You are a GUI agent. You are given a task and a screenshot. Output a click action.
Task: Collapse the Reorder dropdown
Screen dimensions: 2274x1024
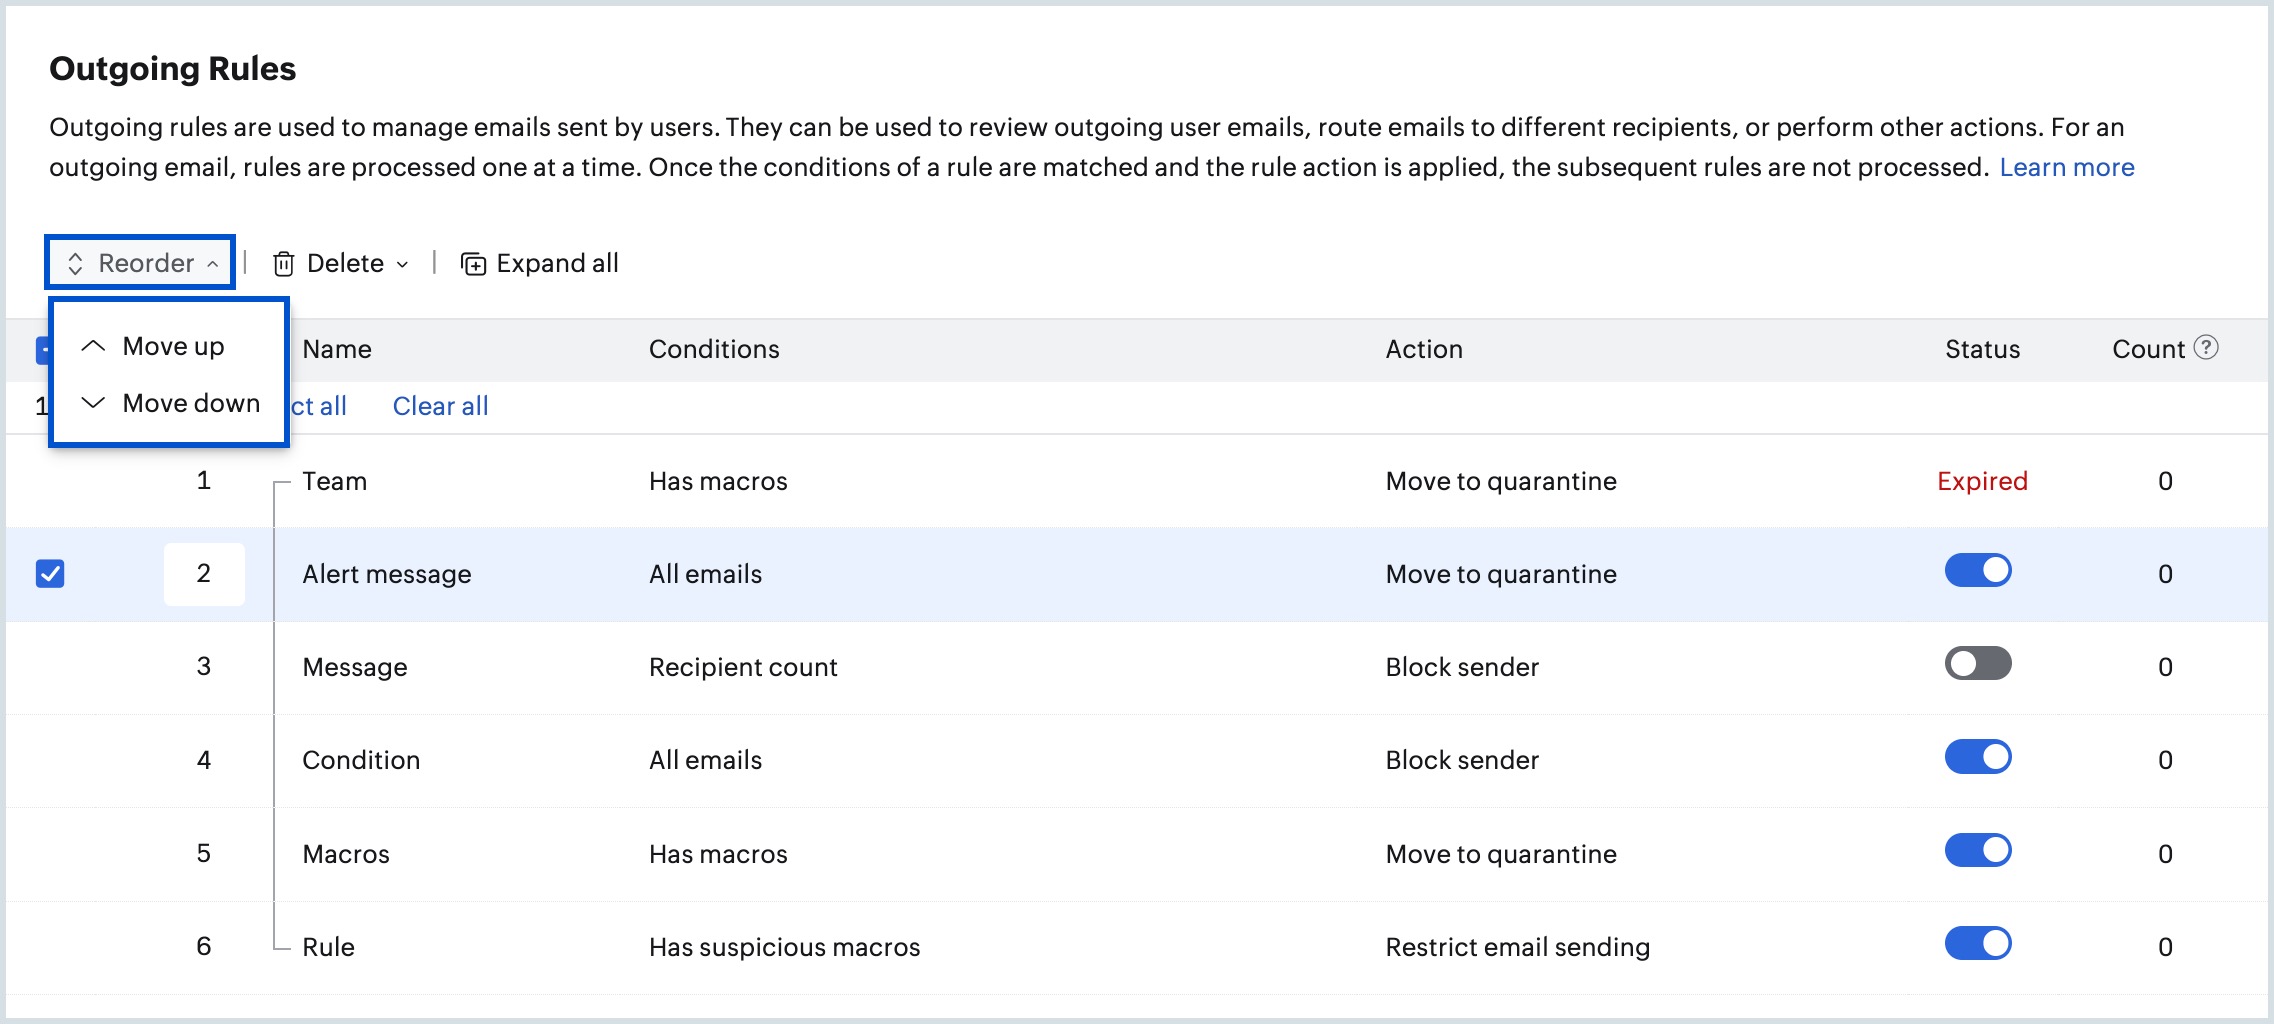coord(140,263)
